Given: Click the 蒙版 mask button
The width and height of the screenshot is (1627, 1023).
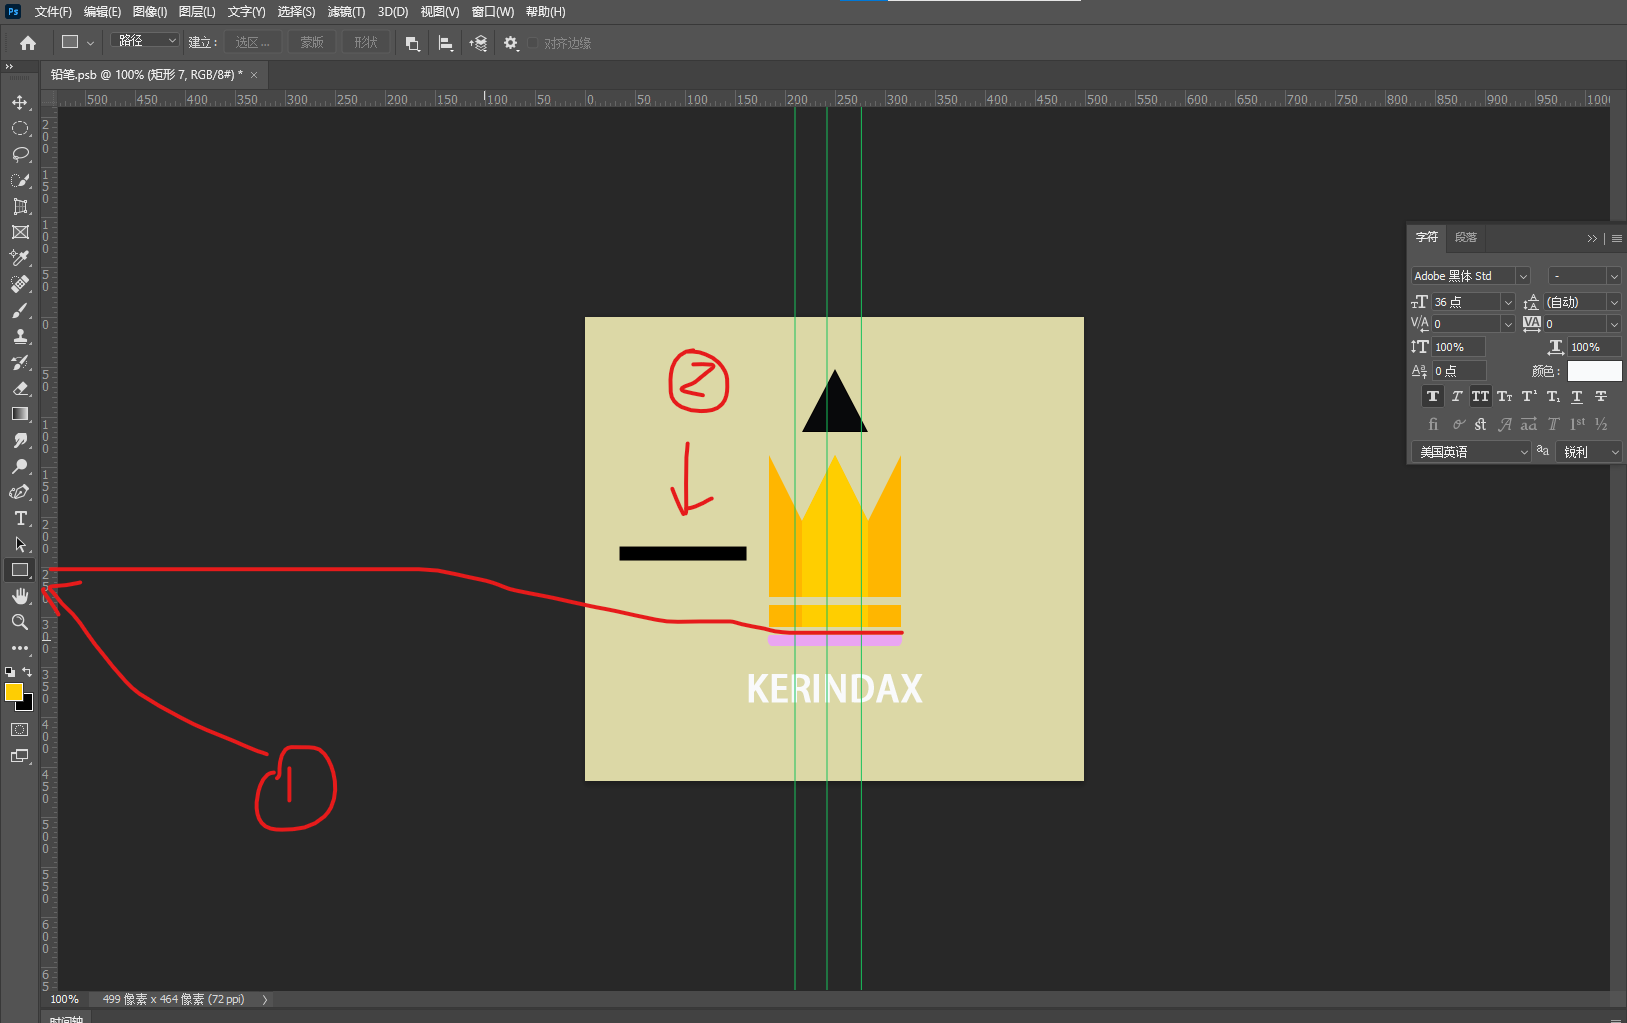Looking at the screenshot, I should [312, 42].
